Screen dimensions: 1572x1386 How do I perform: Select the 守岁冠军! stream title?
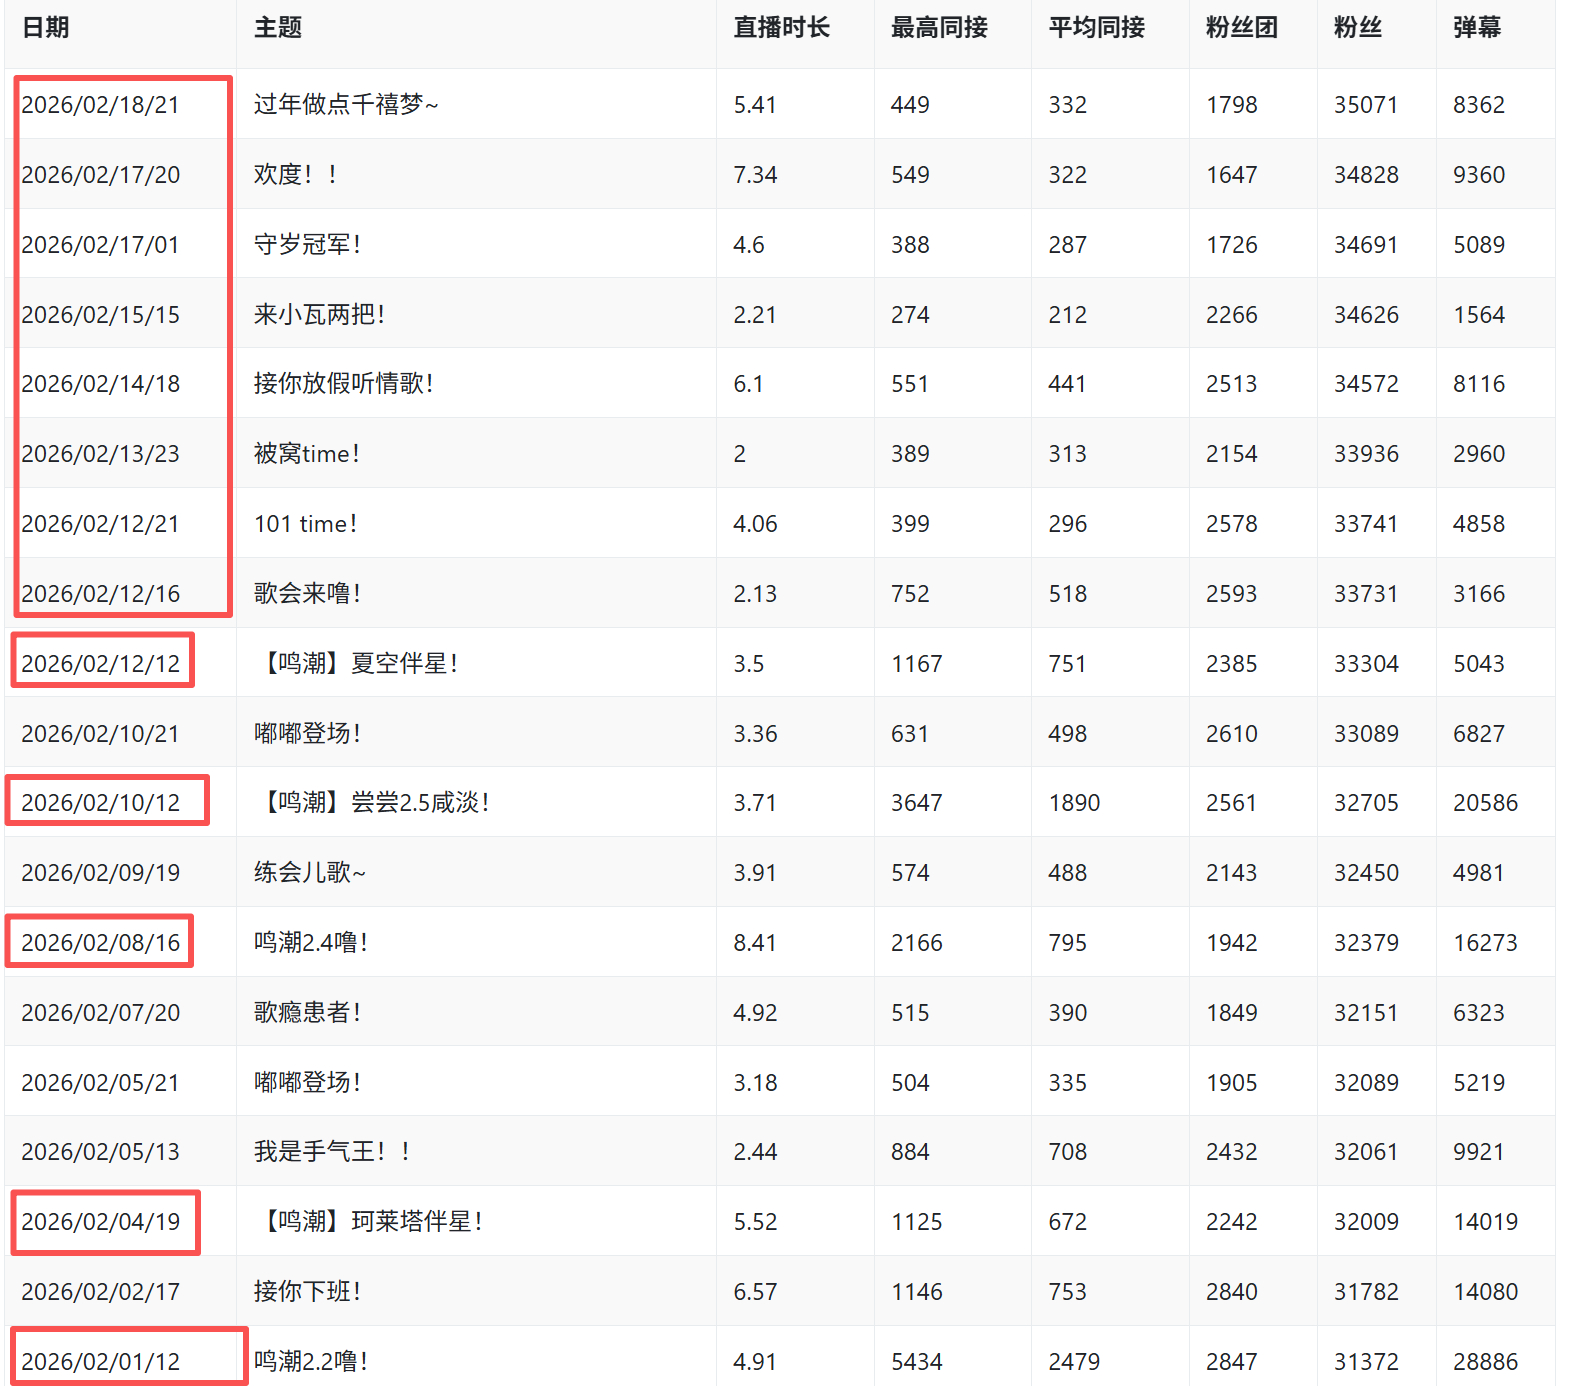point(307,245)
